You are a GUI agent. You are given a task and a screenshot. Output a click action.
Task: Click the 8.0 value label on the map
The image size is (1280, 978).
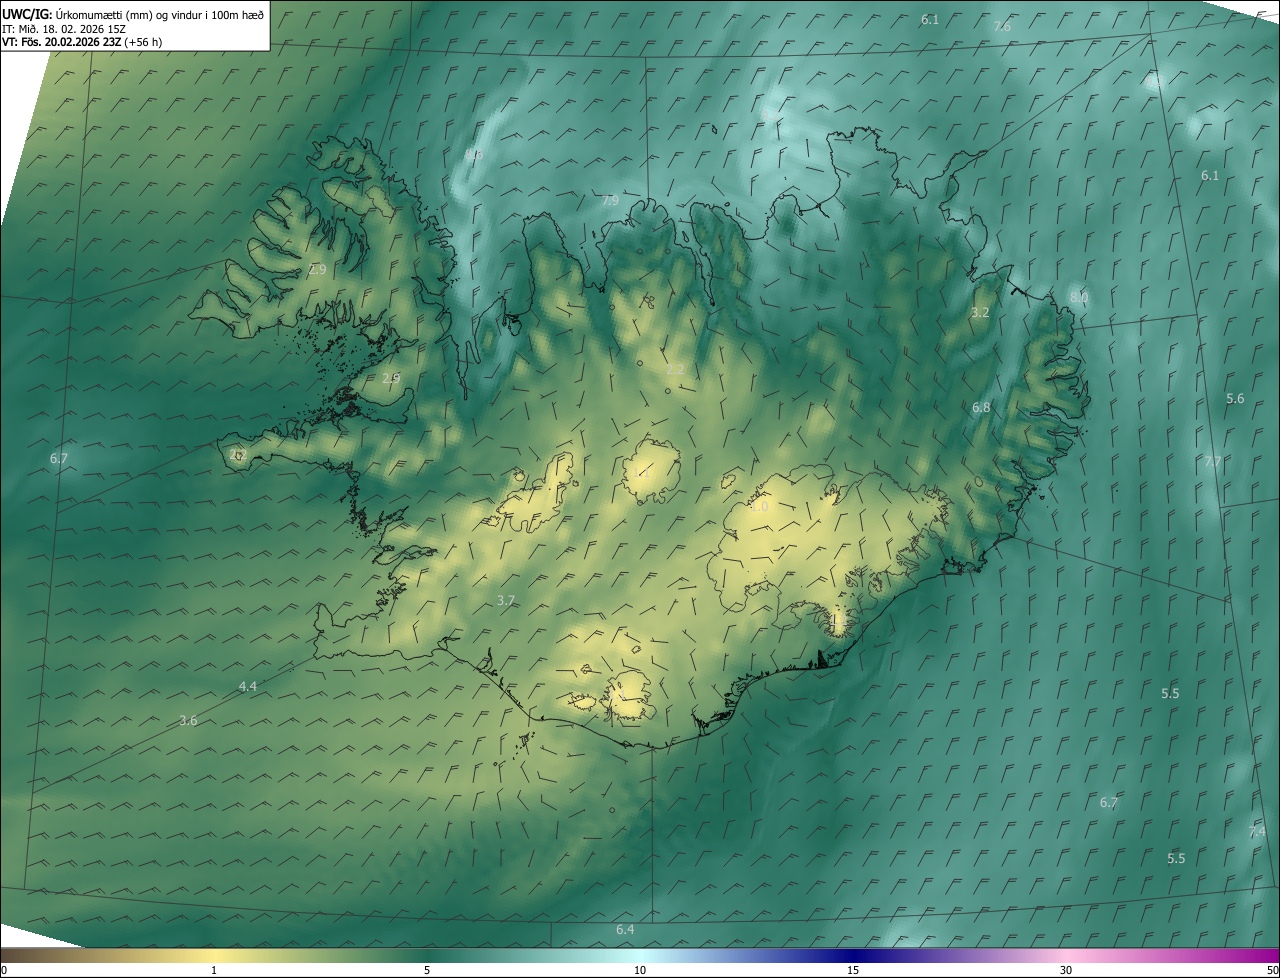(1079, 298)
